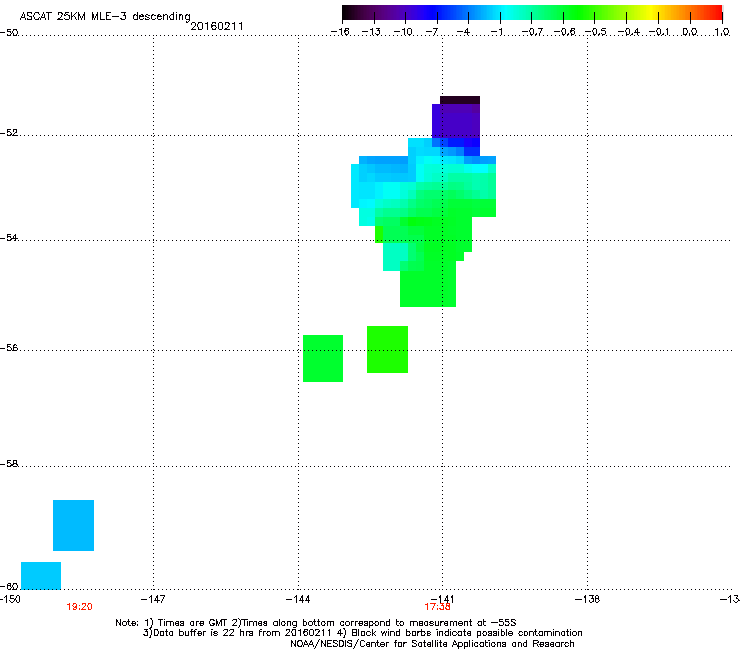Click the latitude axis label '-56'

click(x=9, y=348)
